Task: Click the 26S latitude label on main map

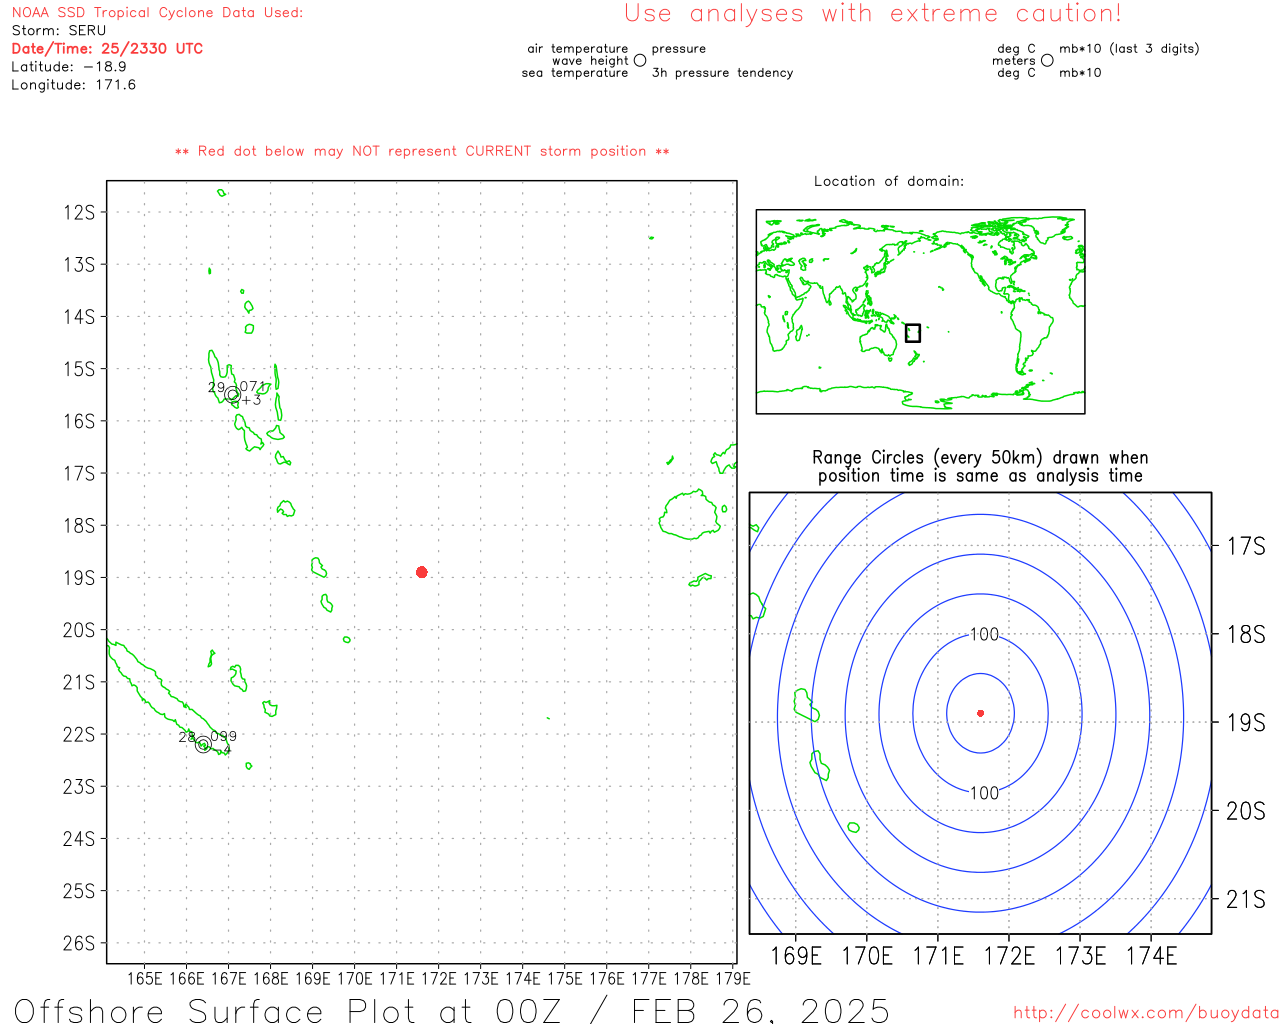Action: pos(79,943)
